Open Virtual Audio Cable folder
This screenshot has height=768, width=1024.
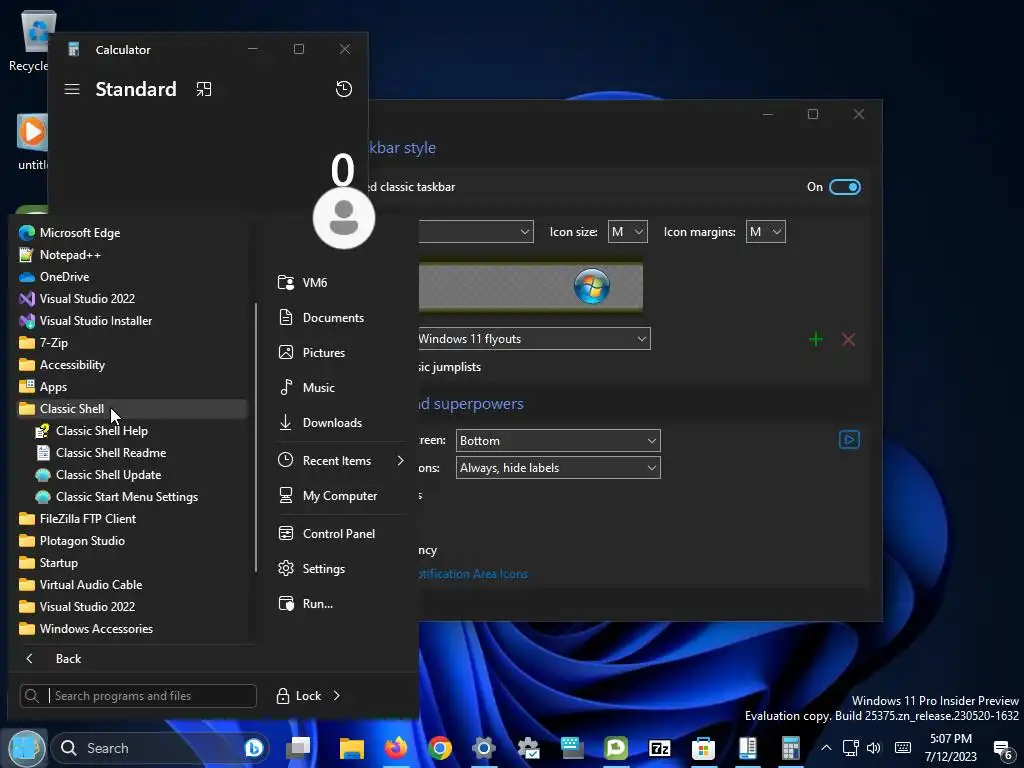click(81, 585)
